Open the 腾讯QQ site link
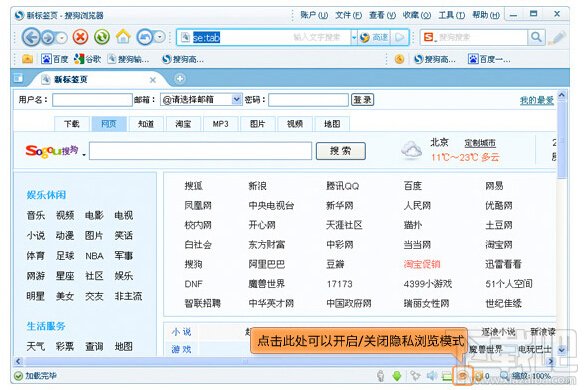The height and width of the screenshot is (390, 585). pyautogui.click(x=342, y=186)
